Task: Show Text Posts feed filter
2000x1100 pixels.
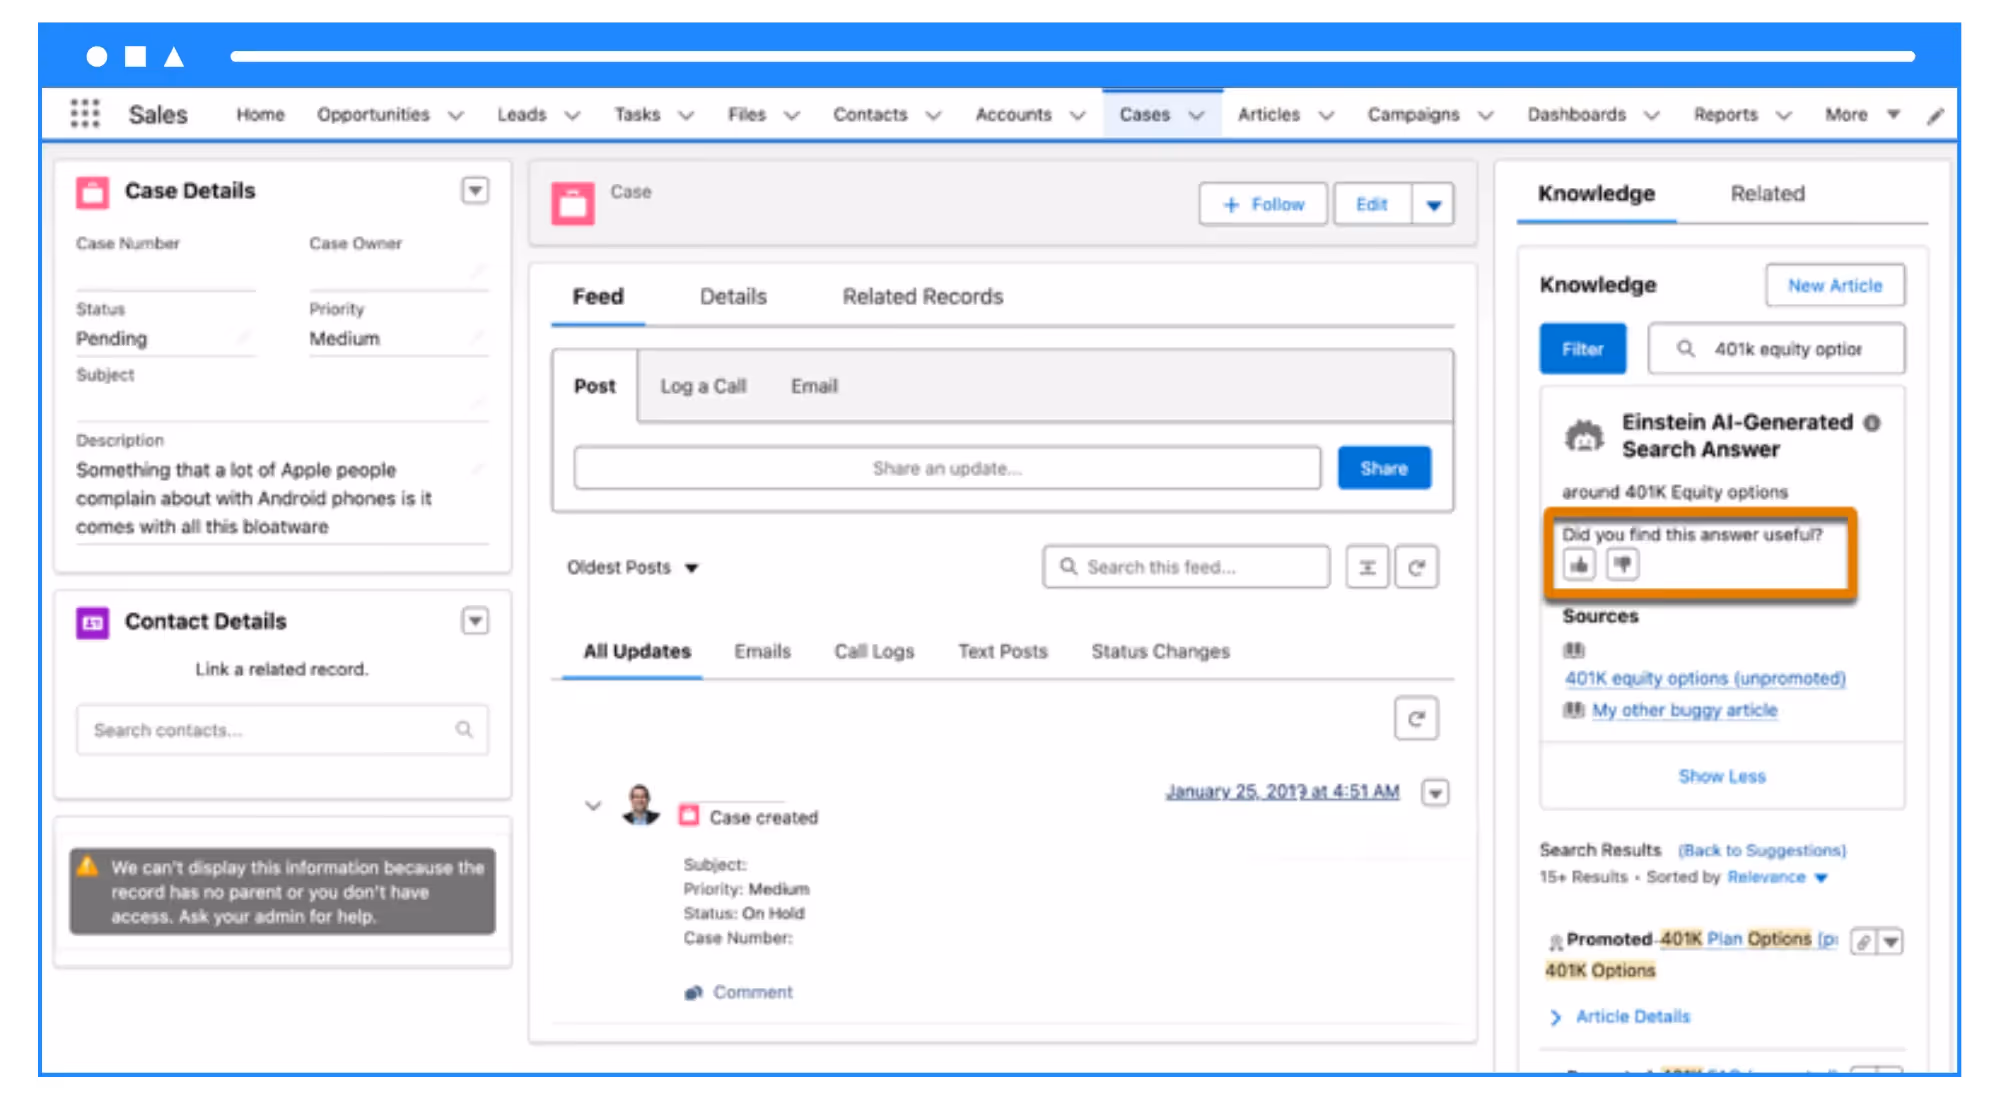Action: coord(1002,651)
